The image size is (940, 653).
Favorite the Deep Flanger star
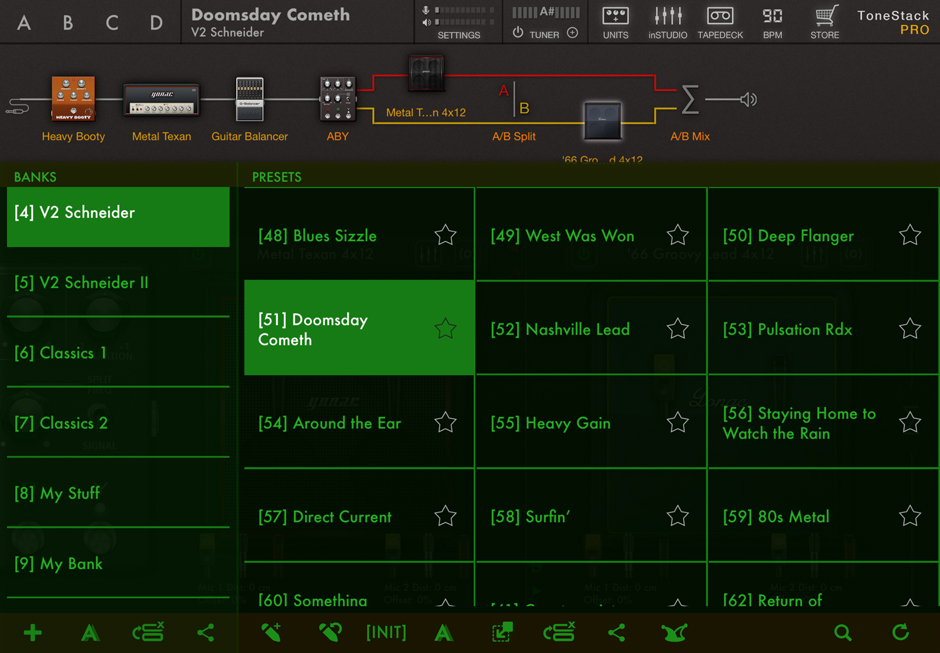tap(910, 235)
